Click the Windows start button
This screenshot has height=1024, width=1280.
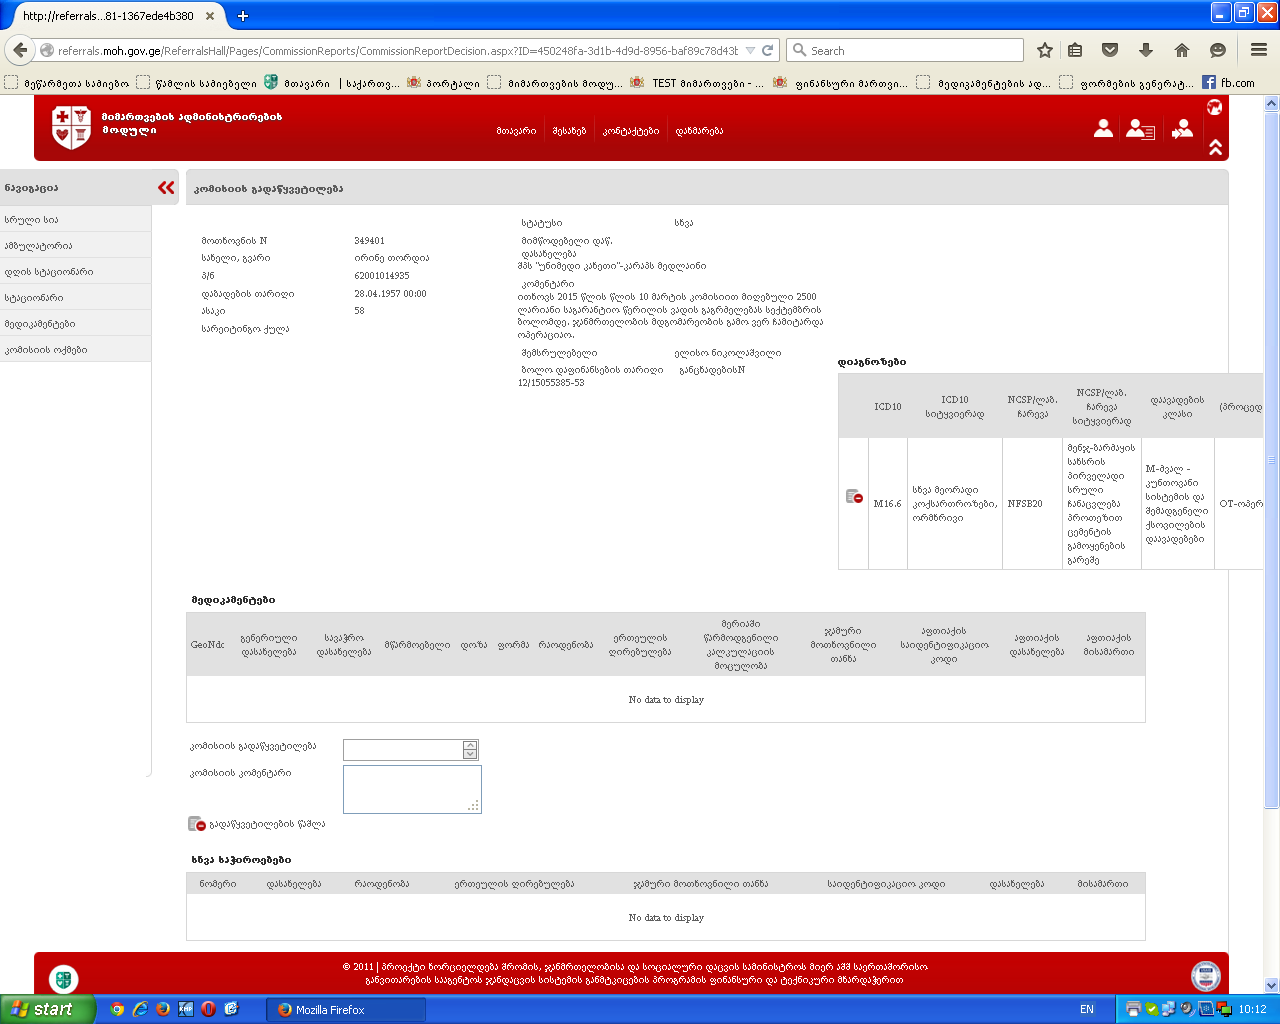48,1009
